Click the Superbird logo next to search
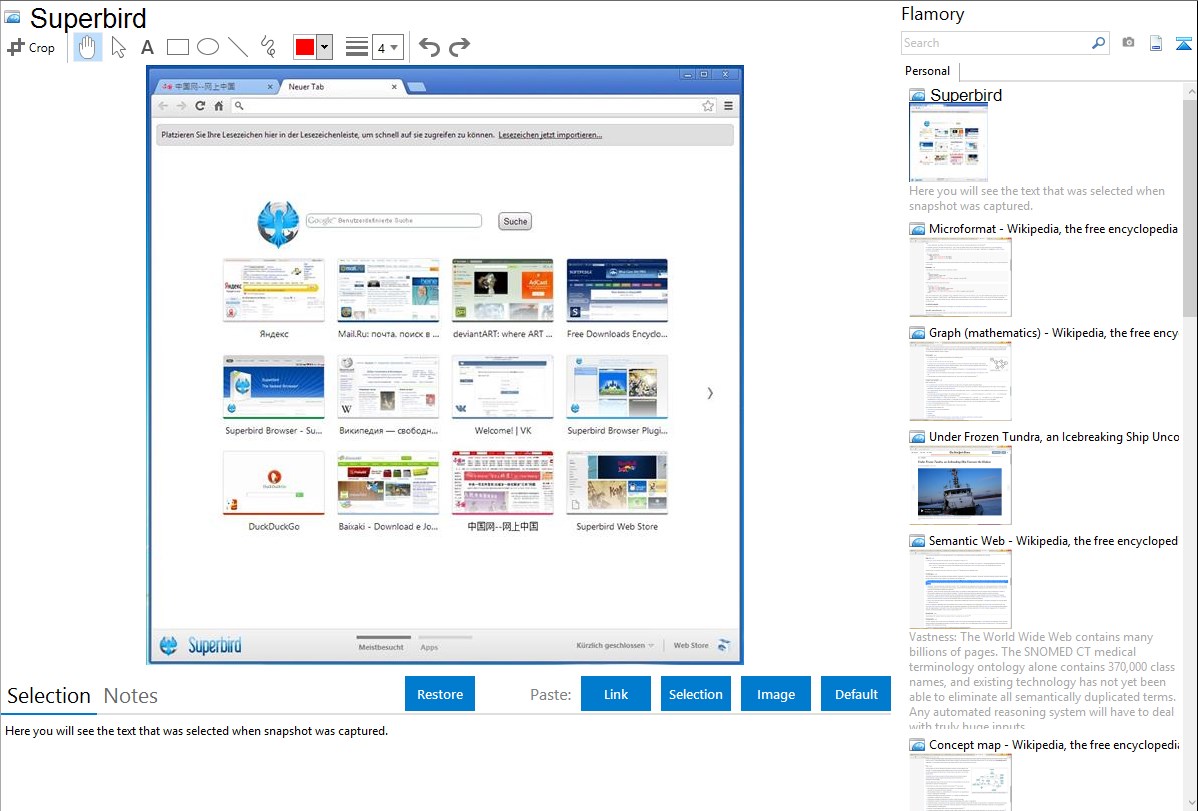The height and width of the screenshot is (811, 1198). (277, 223)
